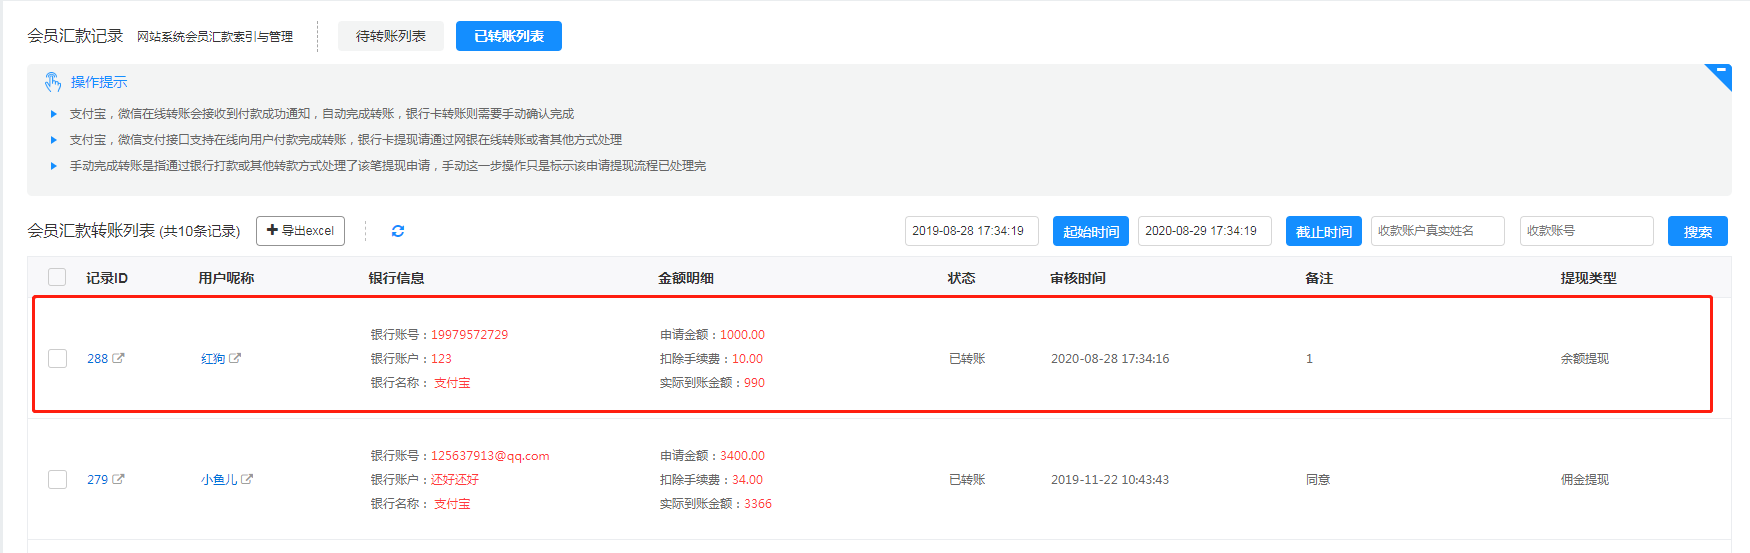The height and width of the screenshot is (553, 1750).
Task: Open external link icon next to record 288
Action: click(x=118, y=358)
